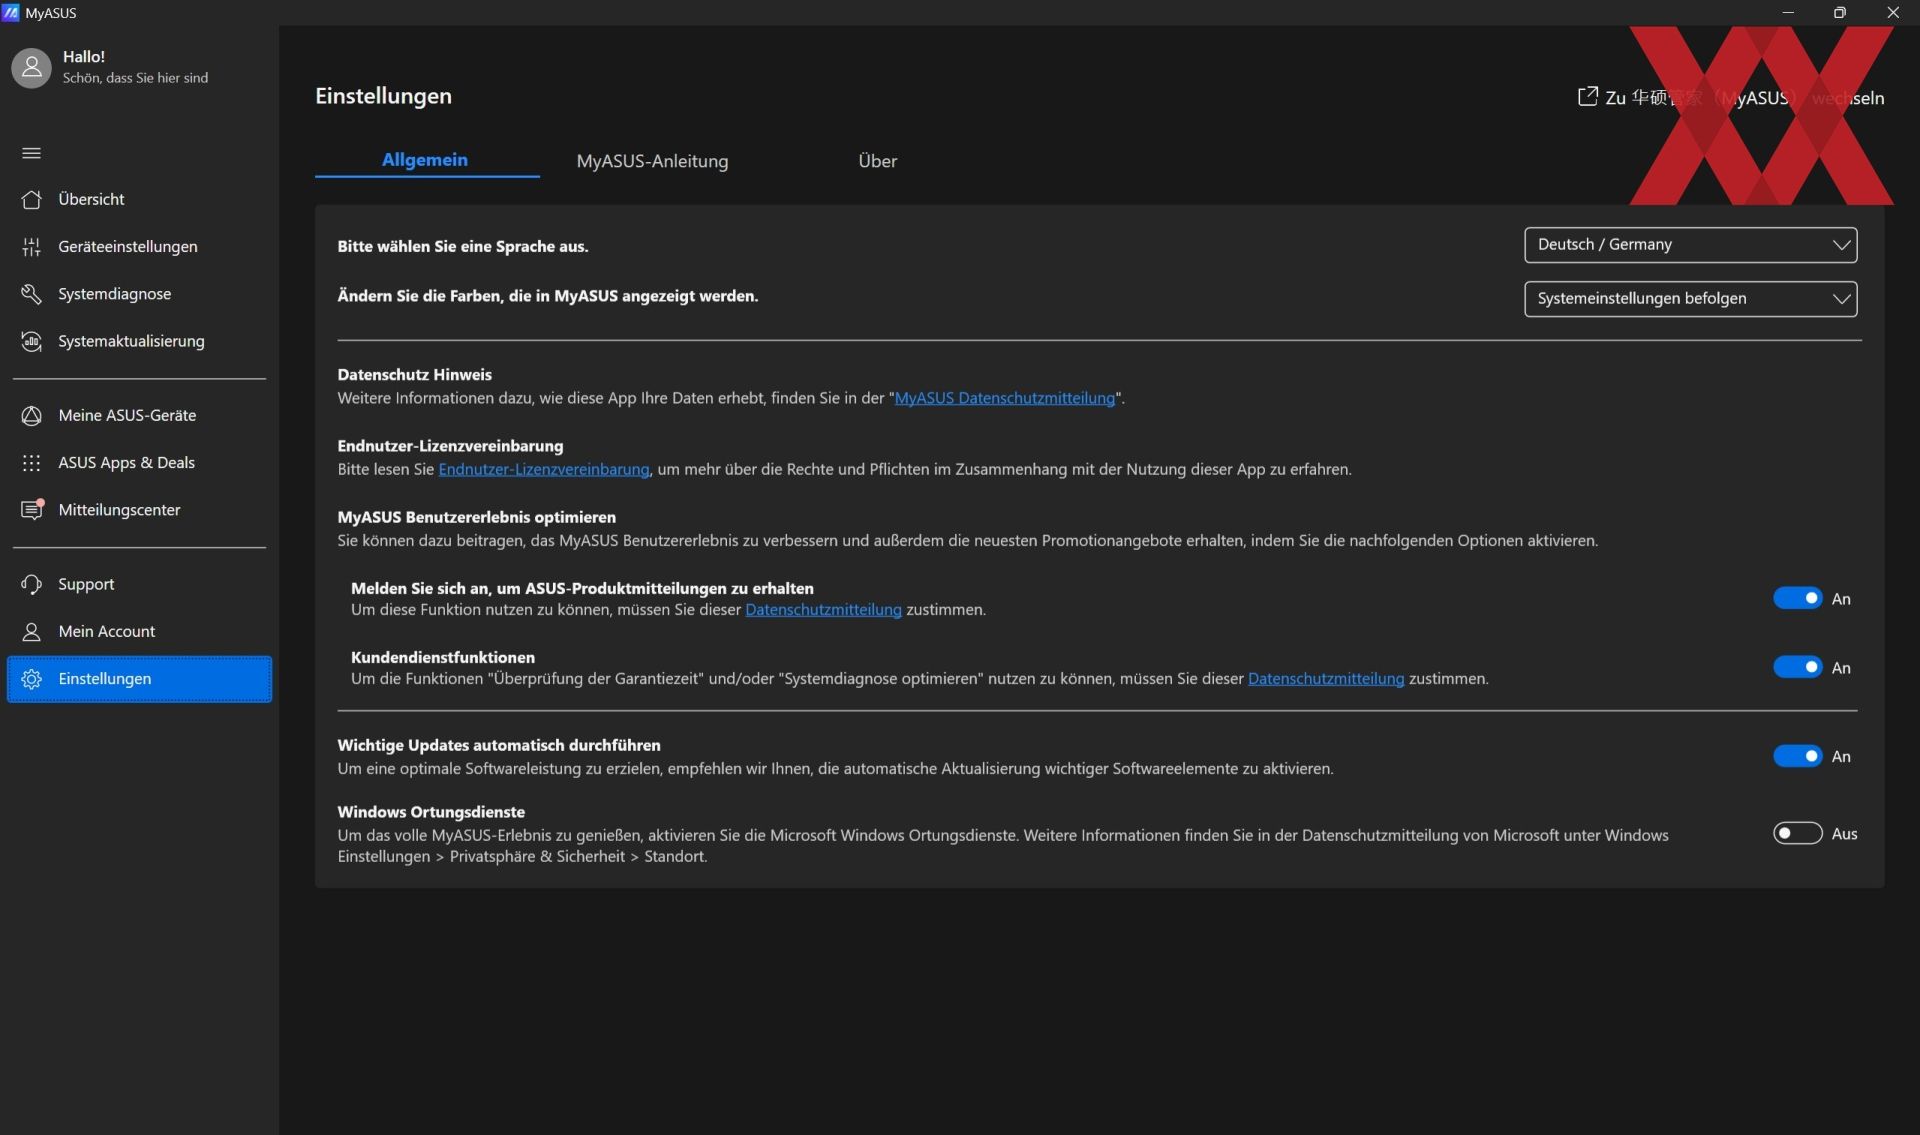Enable the Windows Ortungsdienste toggle
The width and height of the screenshot is (1920, 1135).
pos(1797,833)
